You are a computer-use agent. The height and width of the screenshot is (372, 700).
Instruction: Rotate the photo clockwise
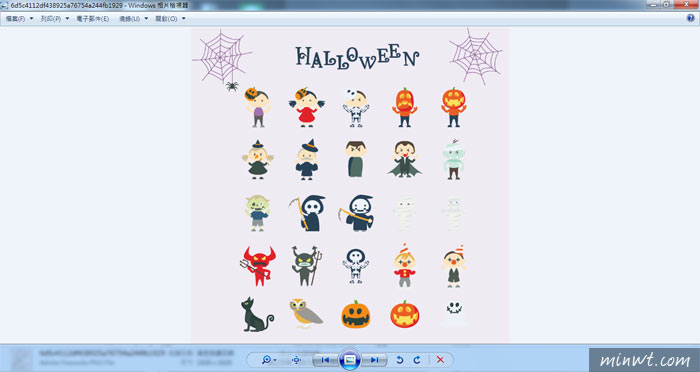point(417,360)
